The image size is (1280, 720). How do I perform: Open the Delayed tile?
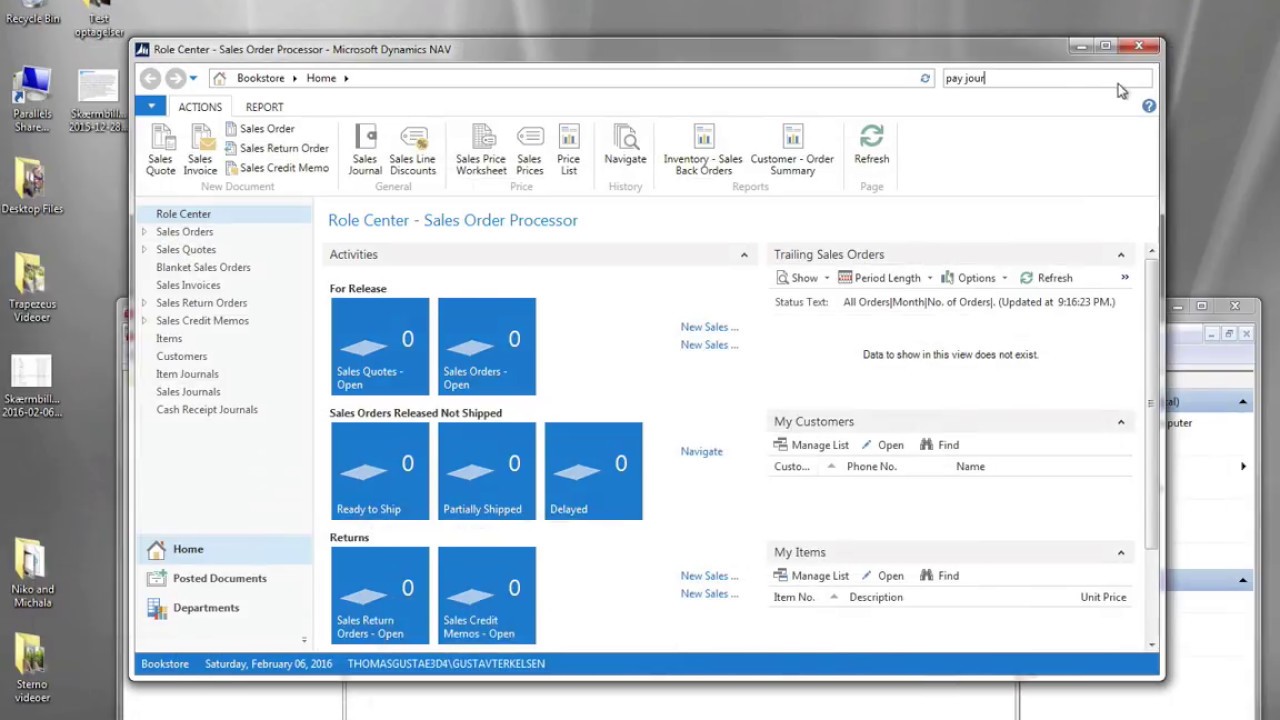(594, 471)
